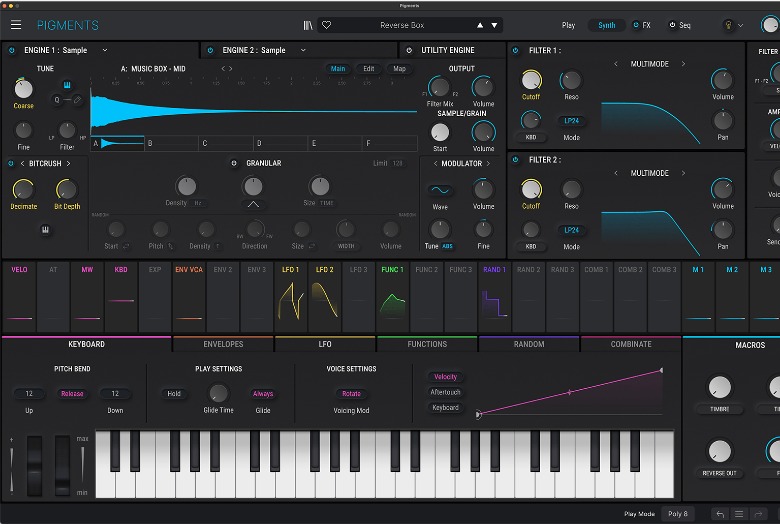Switch to the Functions tab

[427, 344]
